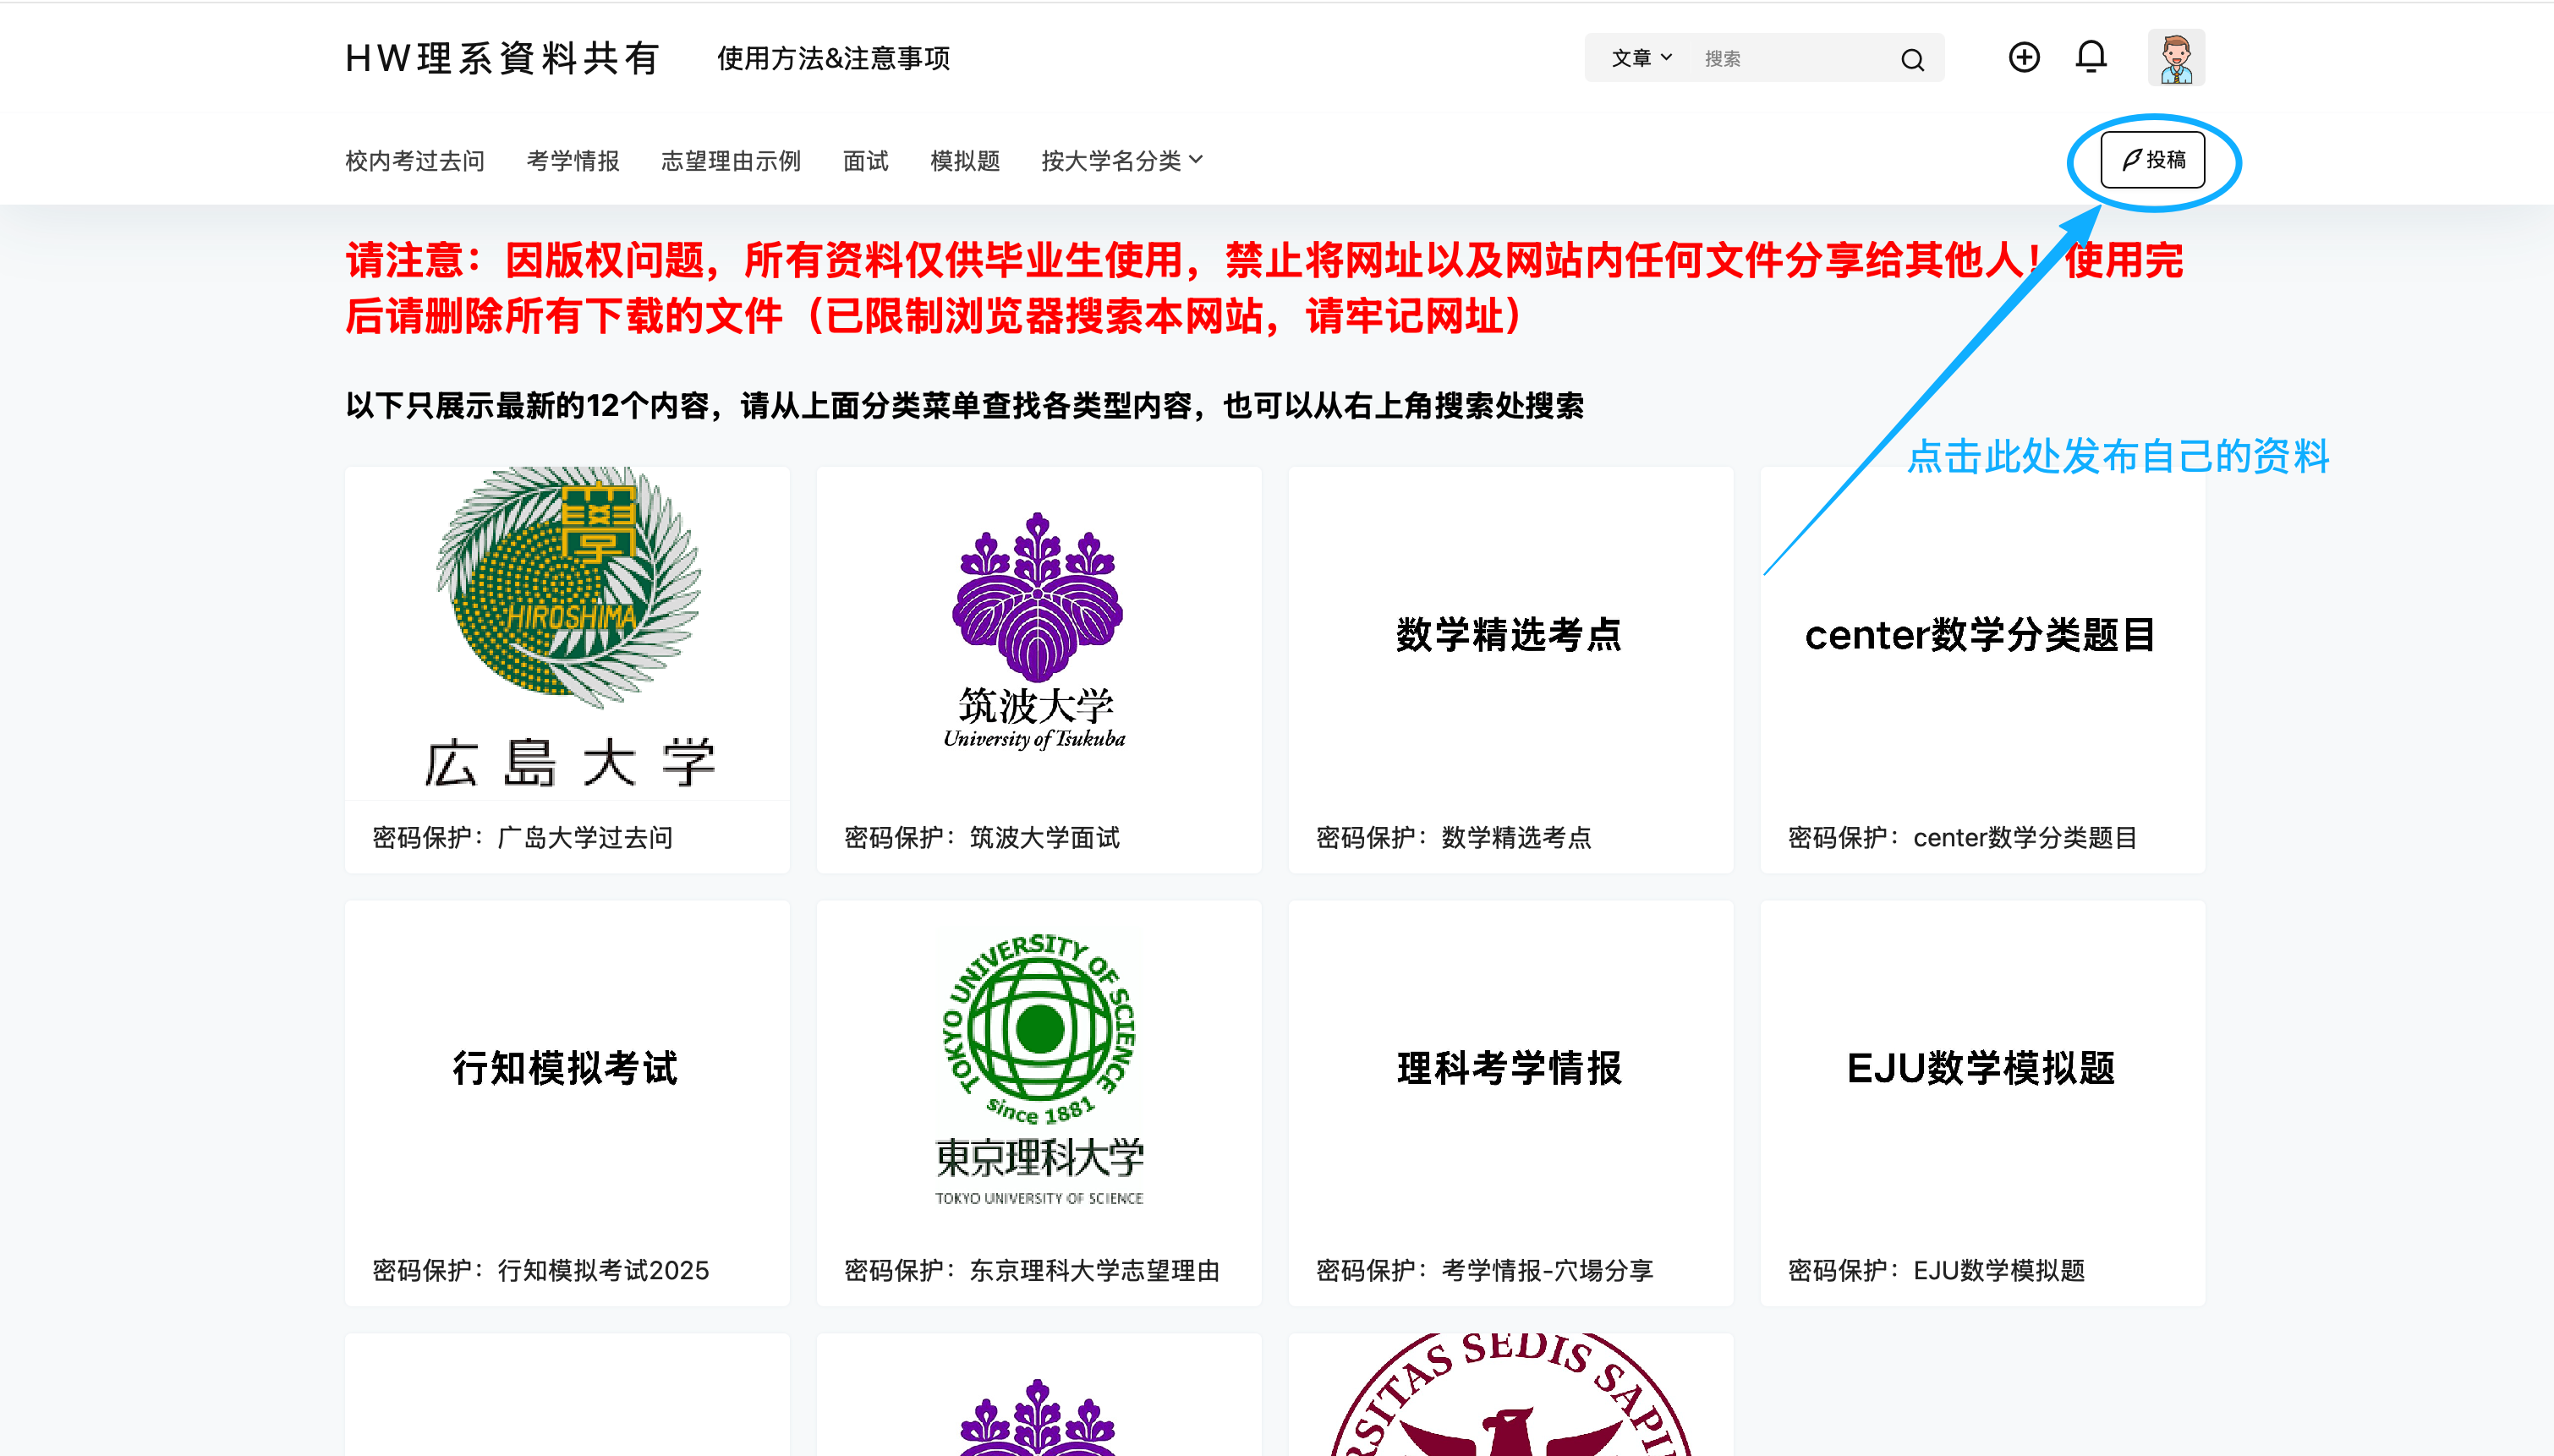Open the 数学精选考点 card image
Viewport: 2554px width, 1456px height.
point(1510,633)
